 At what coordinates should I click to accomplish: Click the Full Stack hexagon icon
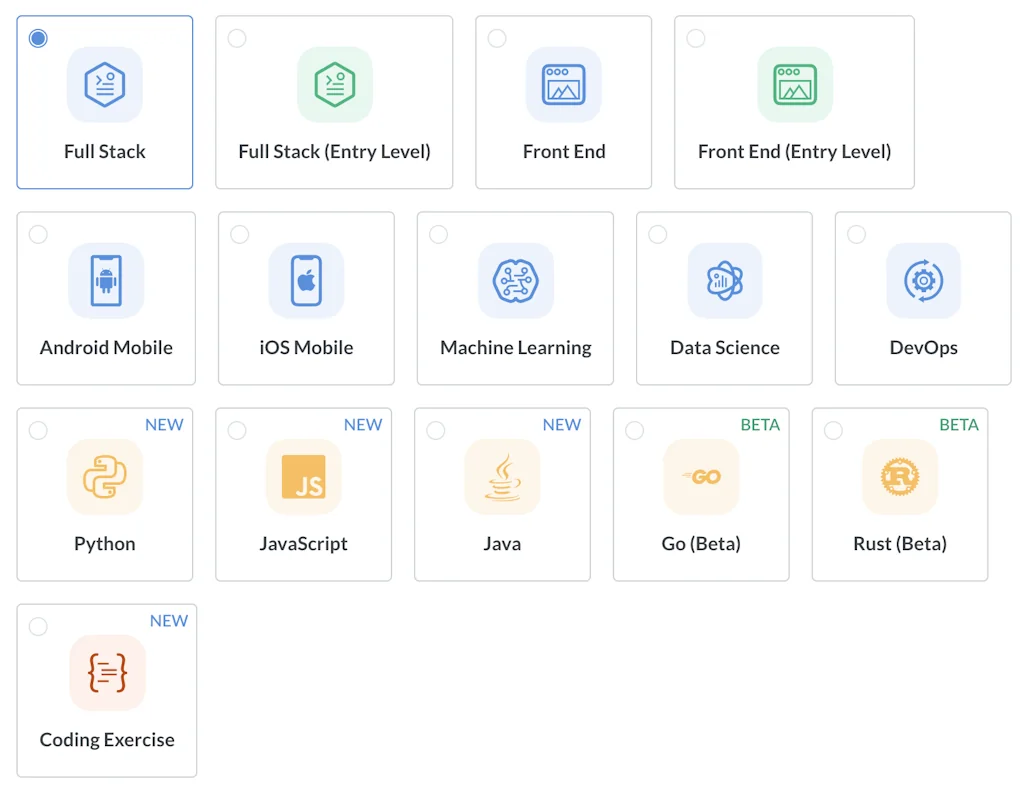coord(105,85)
